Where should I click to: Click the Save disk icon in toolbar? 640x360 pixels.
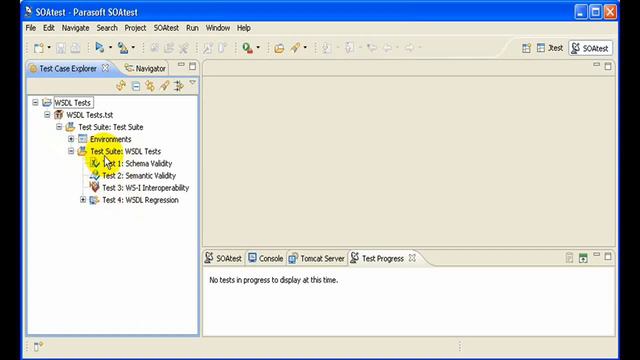61,48
